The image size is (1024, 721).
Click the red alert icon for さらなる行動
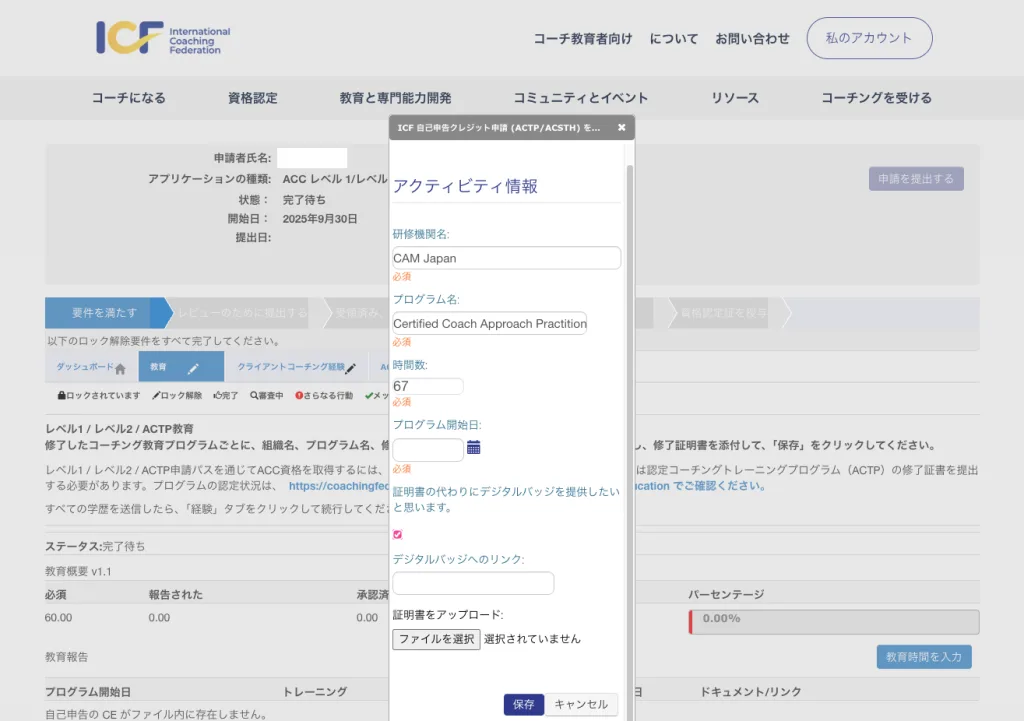click(x=299, y=395)
